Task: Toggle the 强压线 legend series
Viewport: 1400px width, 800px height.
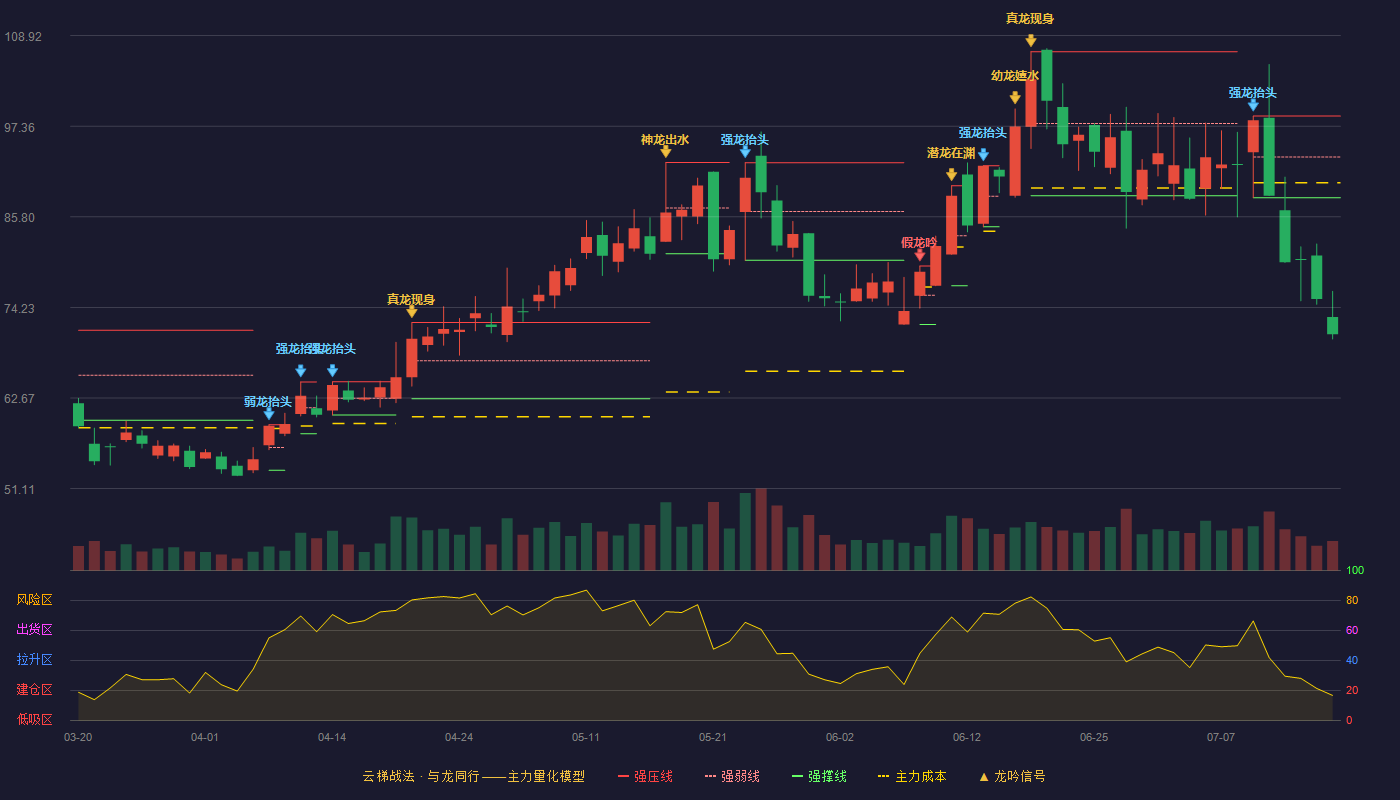Action: pos(645,776)
